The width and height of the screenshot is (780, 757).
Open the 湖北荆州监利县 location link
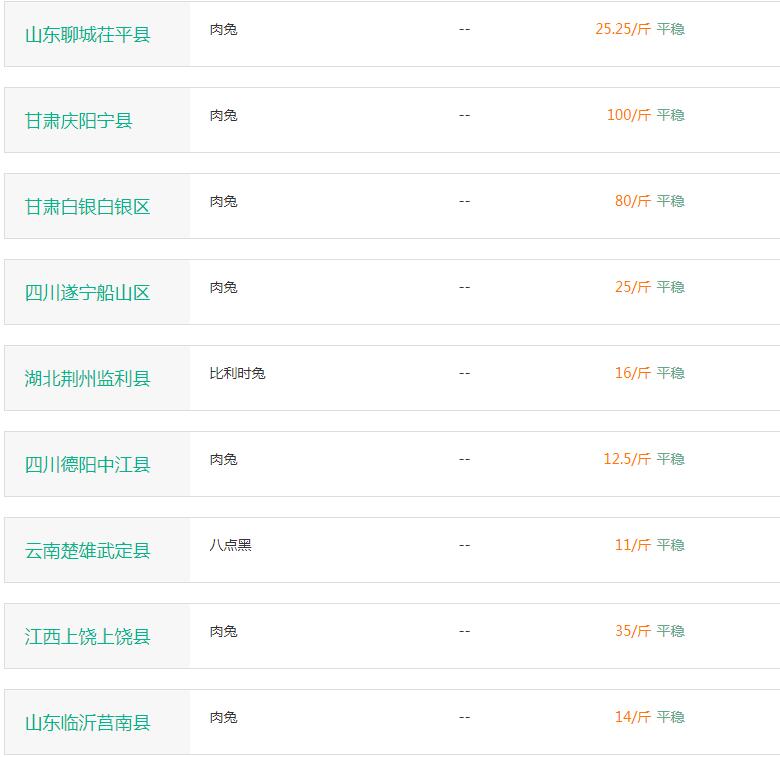click(88, 379)
